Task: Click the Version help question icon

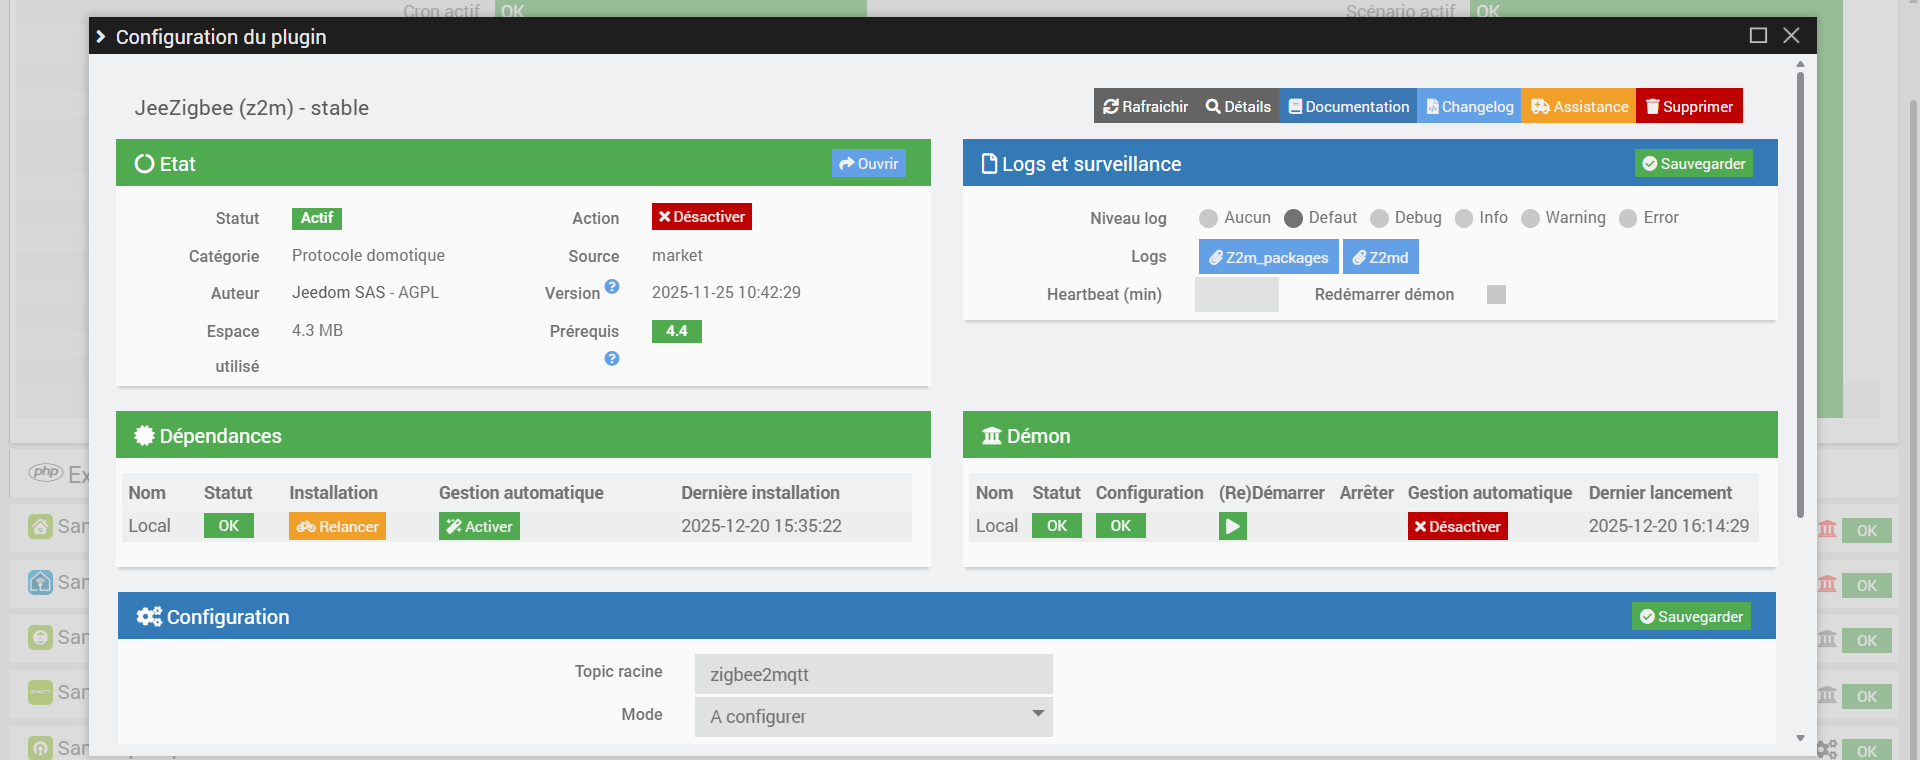Action: point(612,287)
